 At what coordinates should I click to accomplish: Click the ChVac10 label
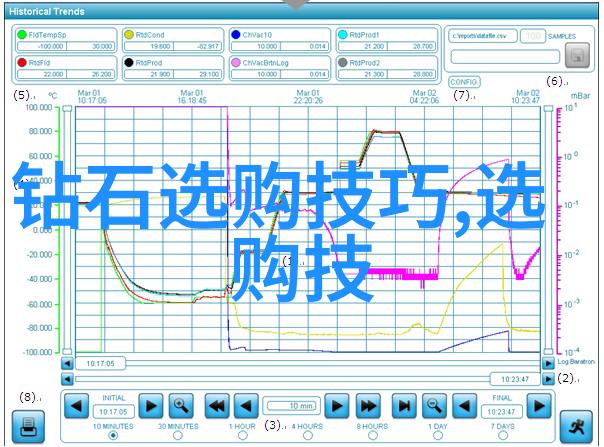tap(257, 35)
